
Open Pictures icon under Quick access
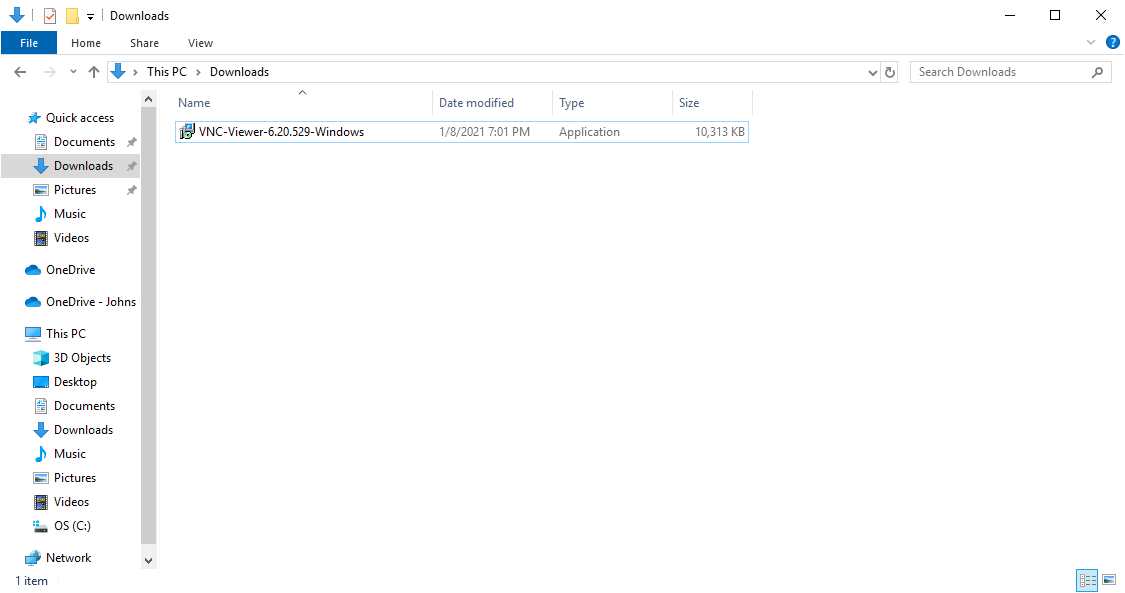[41, 190]
